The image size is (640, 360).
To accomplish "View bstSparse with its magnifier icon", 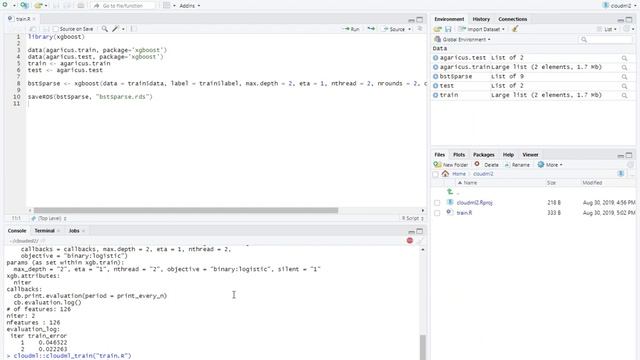I will [624, 77].
